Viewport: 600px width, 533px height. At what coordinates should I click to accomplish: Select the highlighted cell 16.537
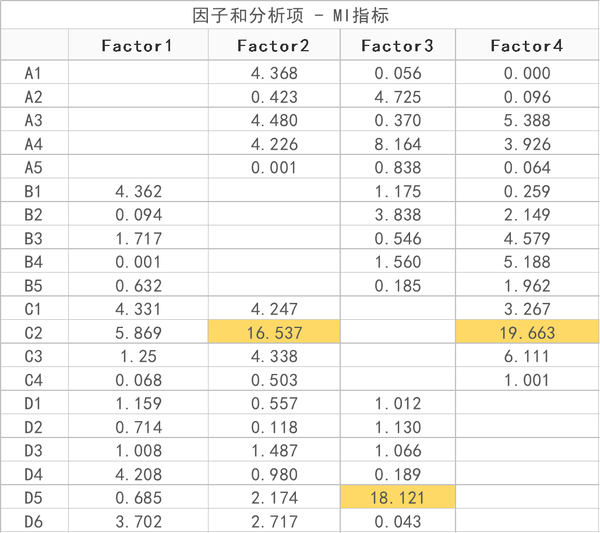point(273,332)
